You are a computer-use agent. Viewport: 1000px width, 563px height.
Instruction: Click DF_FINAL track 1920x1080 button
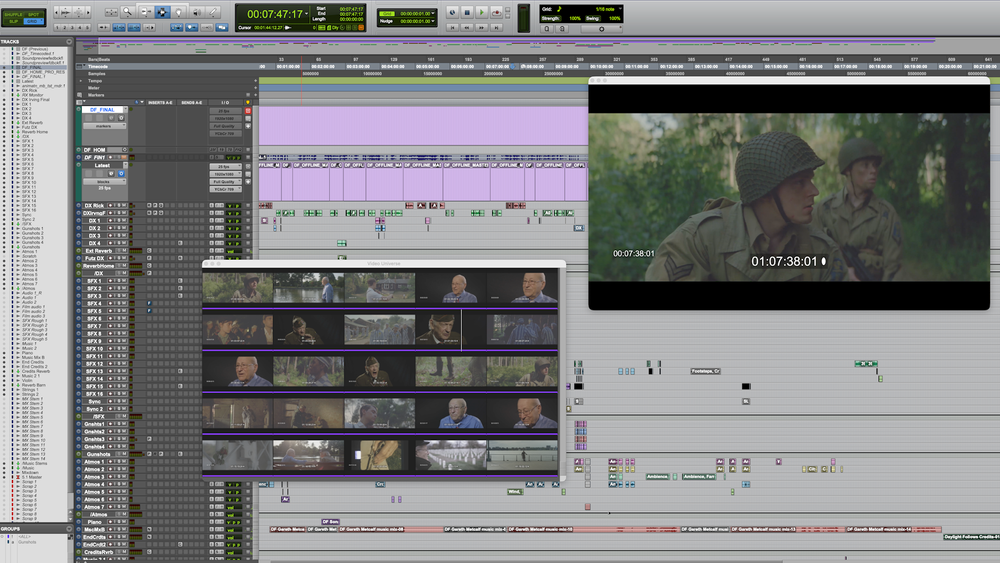pyautogui.click(x=226, y=119)
